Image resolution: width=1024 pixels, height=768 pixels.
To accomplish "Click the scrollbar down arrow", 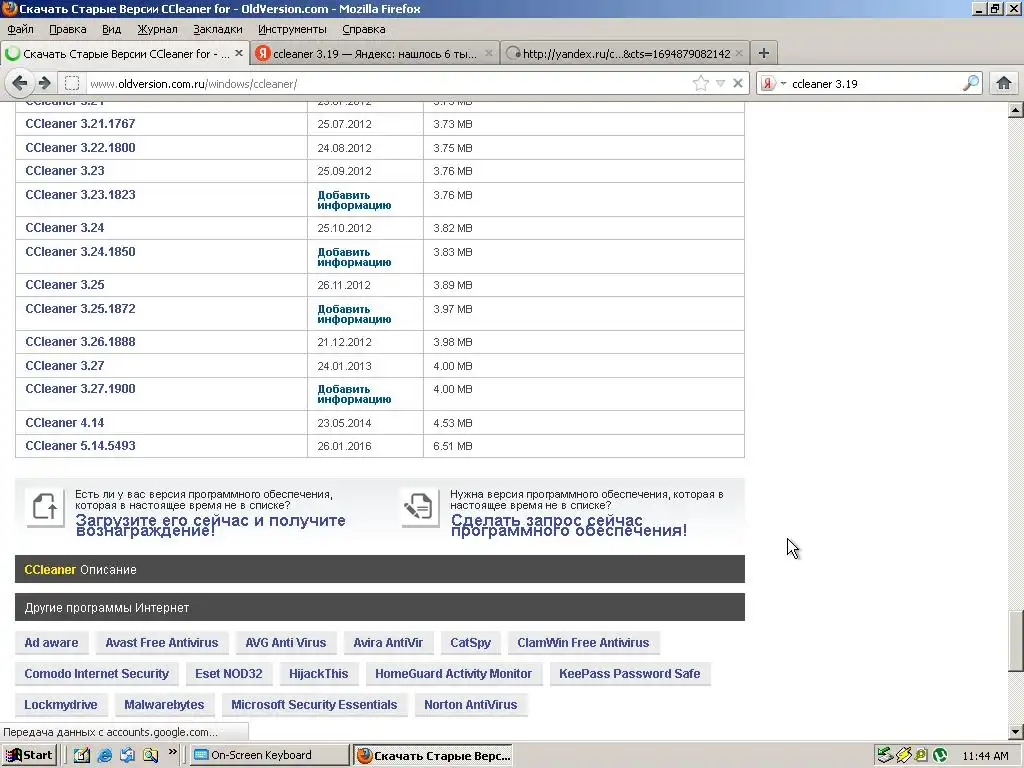I will pos(1016,732).
